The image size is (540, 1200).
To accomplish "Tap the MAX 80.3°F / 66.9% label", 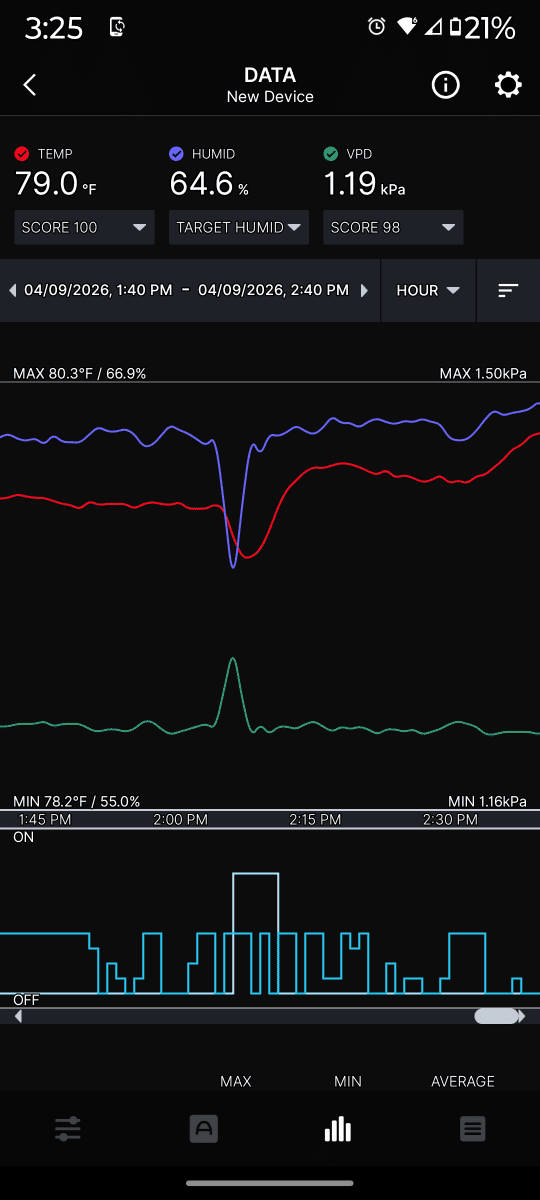I will coord(80,373).
